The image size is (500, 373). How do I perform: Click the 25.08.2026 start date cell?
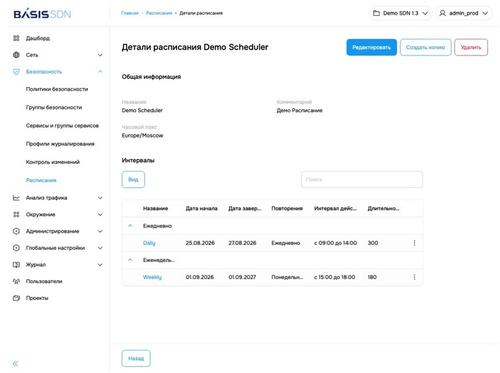coord(200,243)
